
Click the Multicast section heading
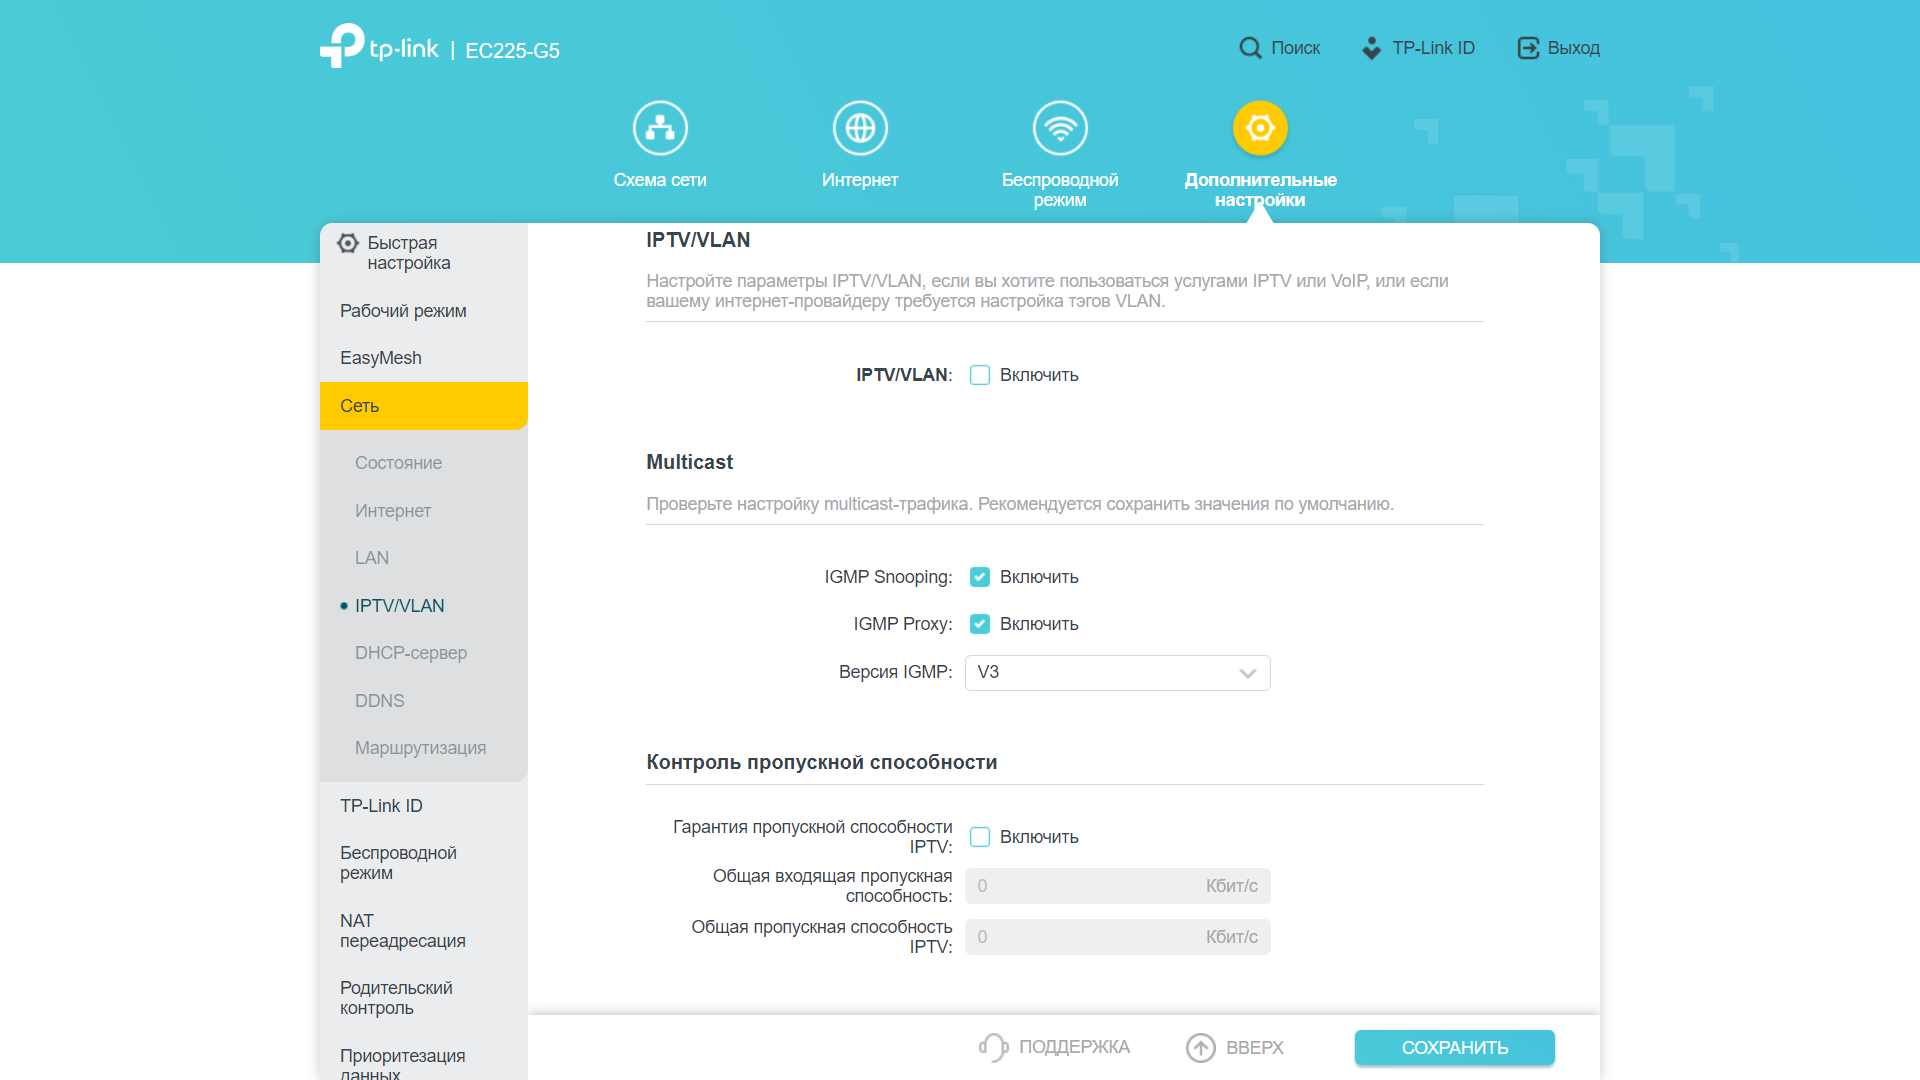tap(690, 462)
